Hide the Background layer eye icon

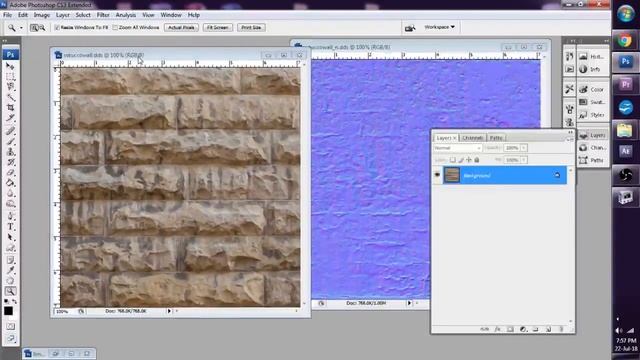(x=437, y=175)
